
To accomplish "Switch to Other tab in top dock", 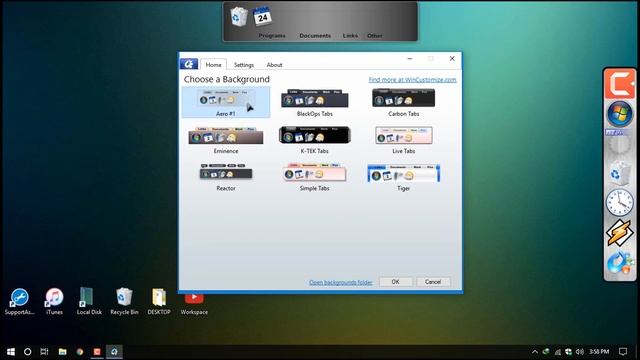I will tap(375, 36).
